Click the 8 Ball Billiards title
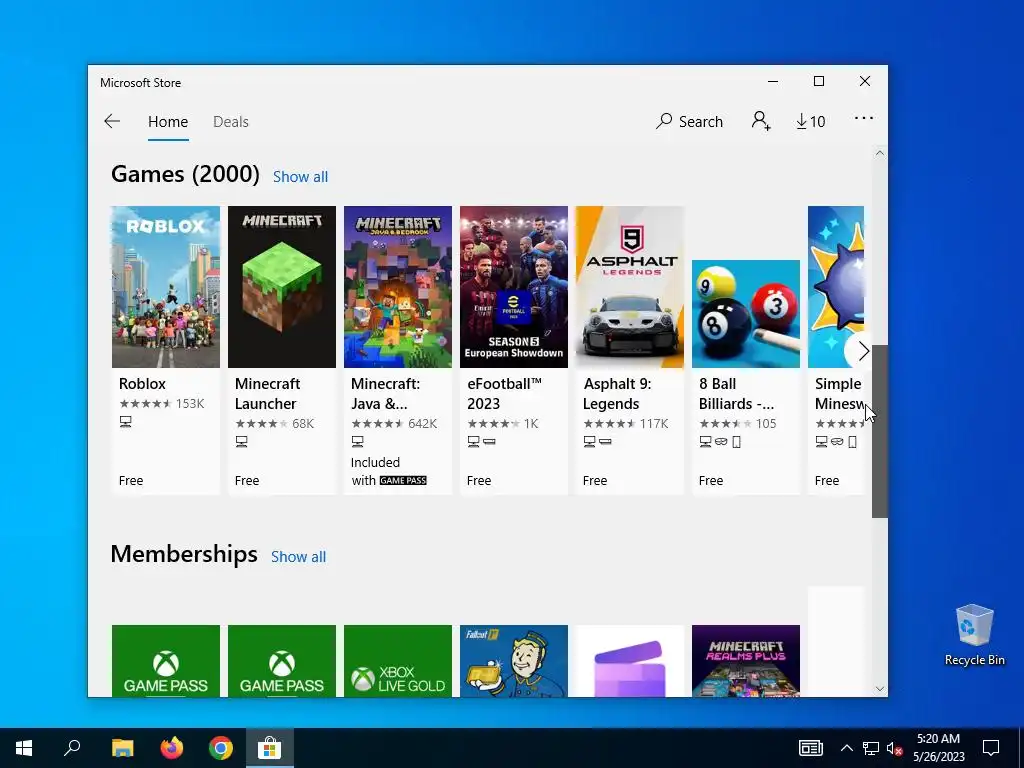This screenshot has height=768, width=1024. click(x=736, y=393)
